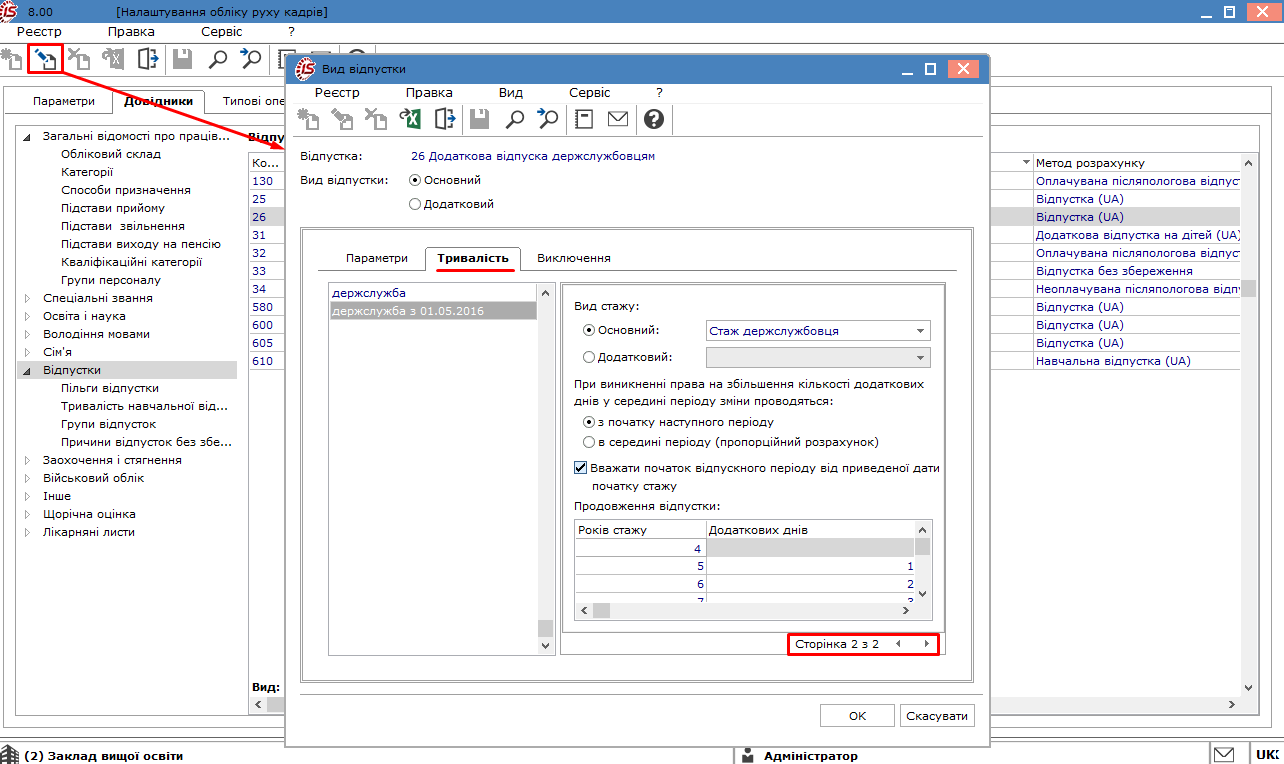Click horizontal scrollbar of Продовження відпустки table

tap(745, 610)
